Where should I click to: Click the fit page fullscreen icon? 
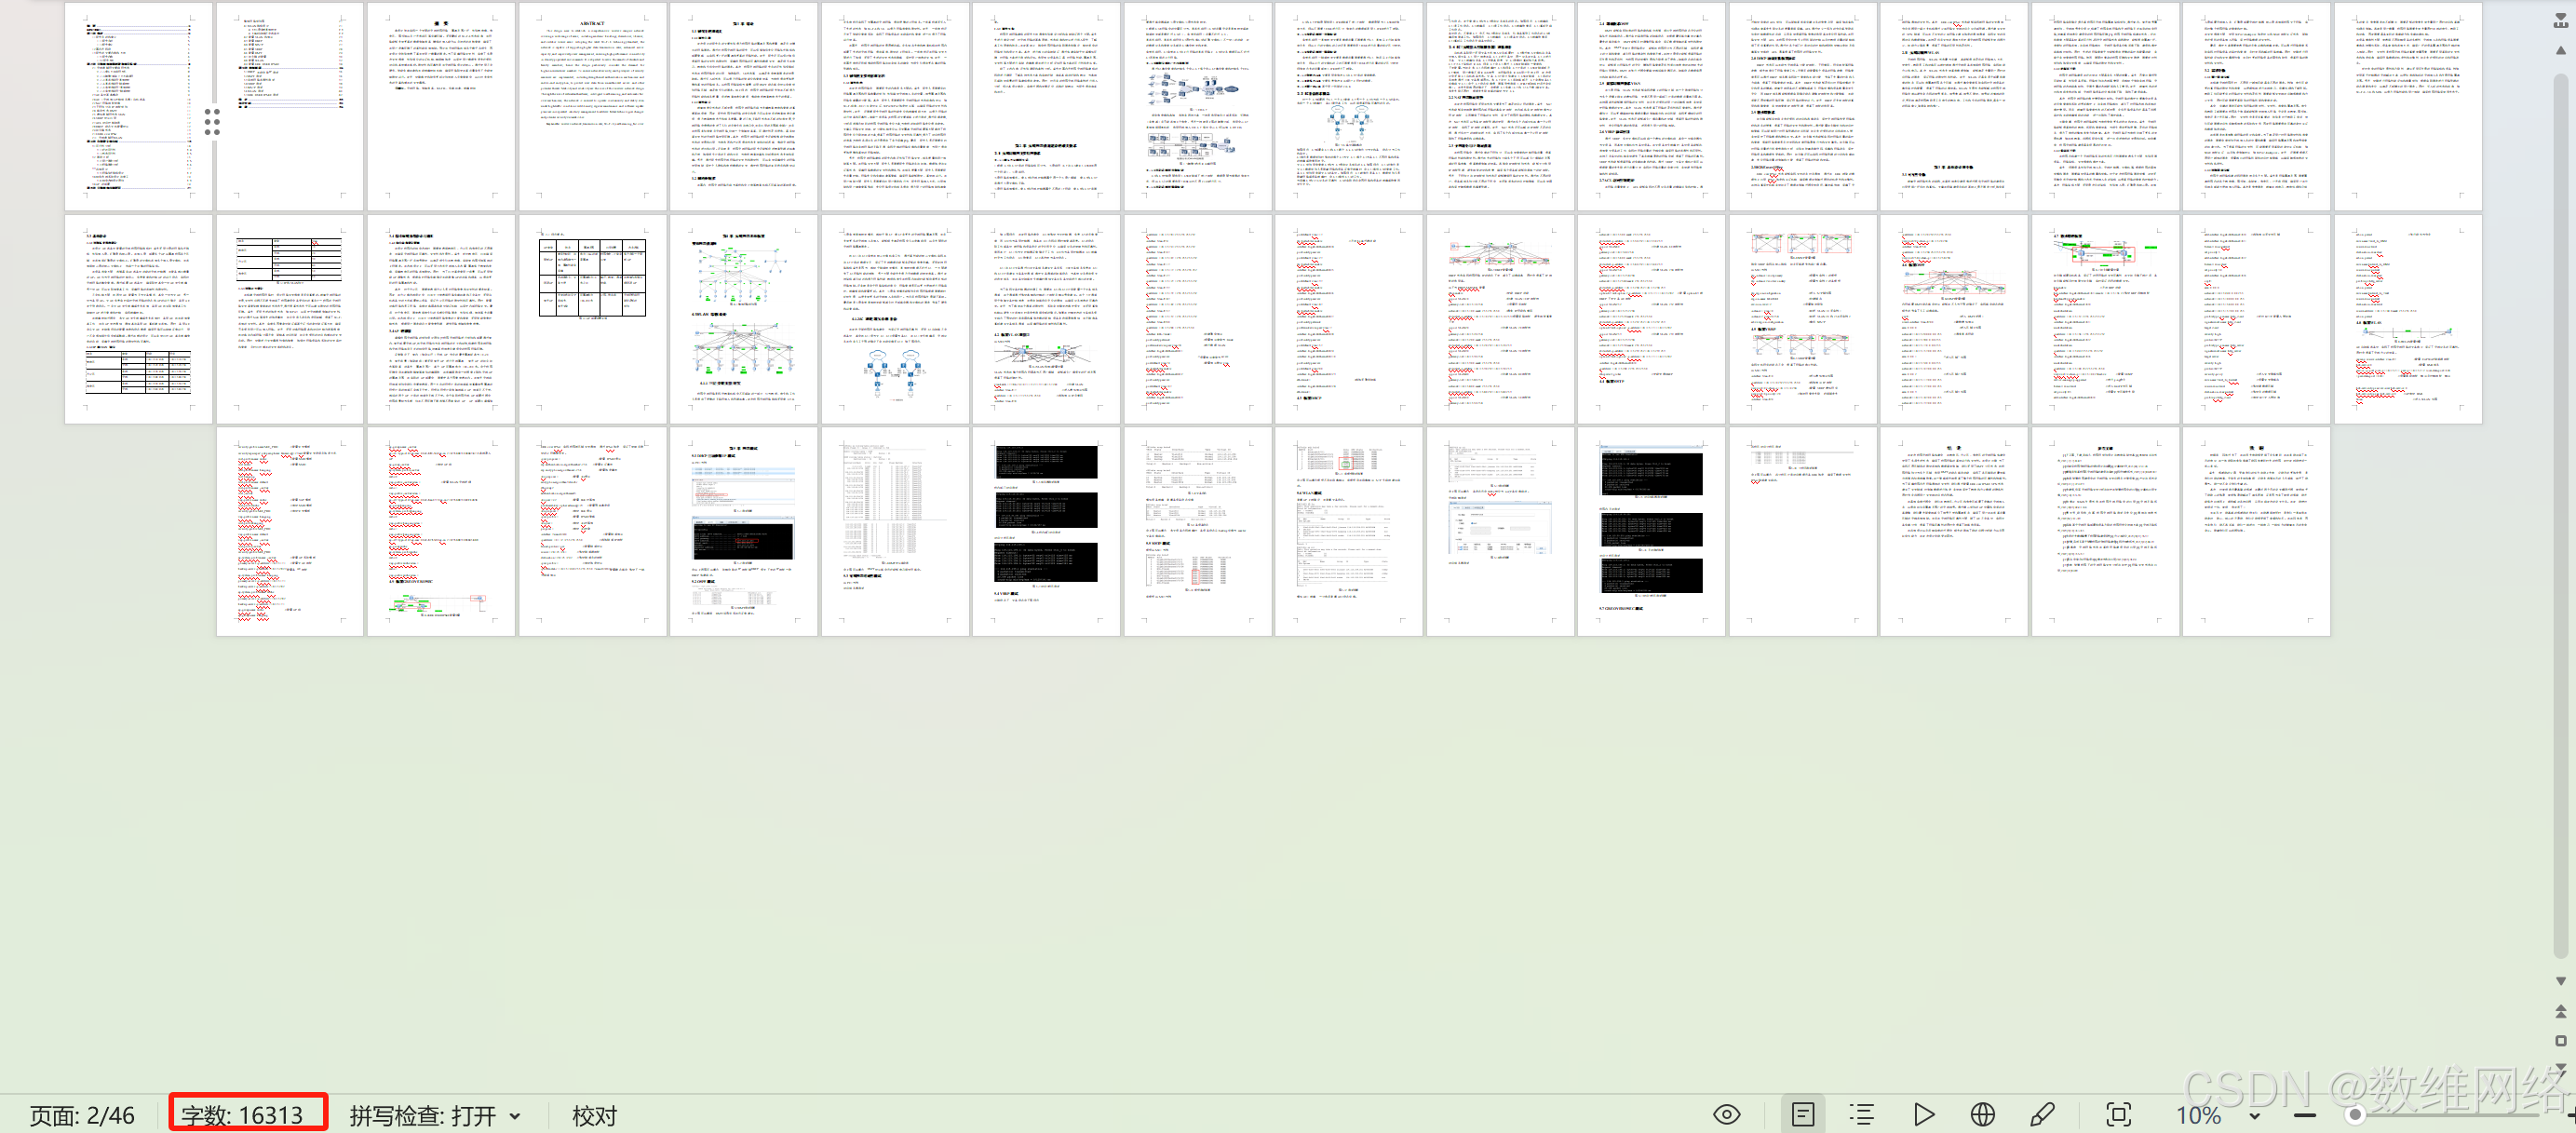click(2119, 1115)
